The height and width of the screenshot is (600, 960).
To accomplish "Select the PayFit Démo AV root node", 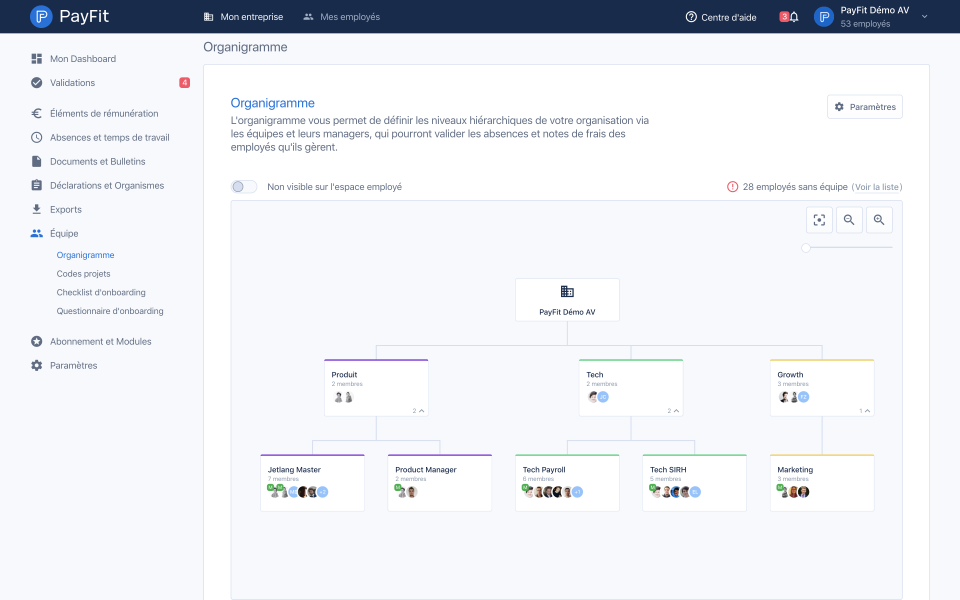I will pyautogui.click(x=567, y=300).
